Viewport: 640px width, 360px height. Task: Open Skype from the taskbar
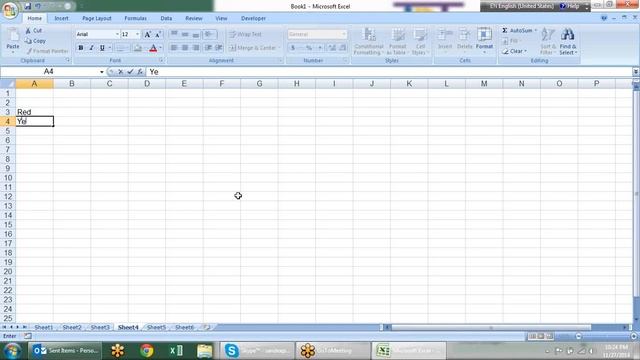coord(257,351)
